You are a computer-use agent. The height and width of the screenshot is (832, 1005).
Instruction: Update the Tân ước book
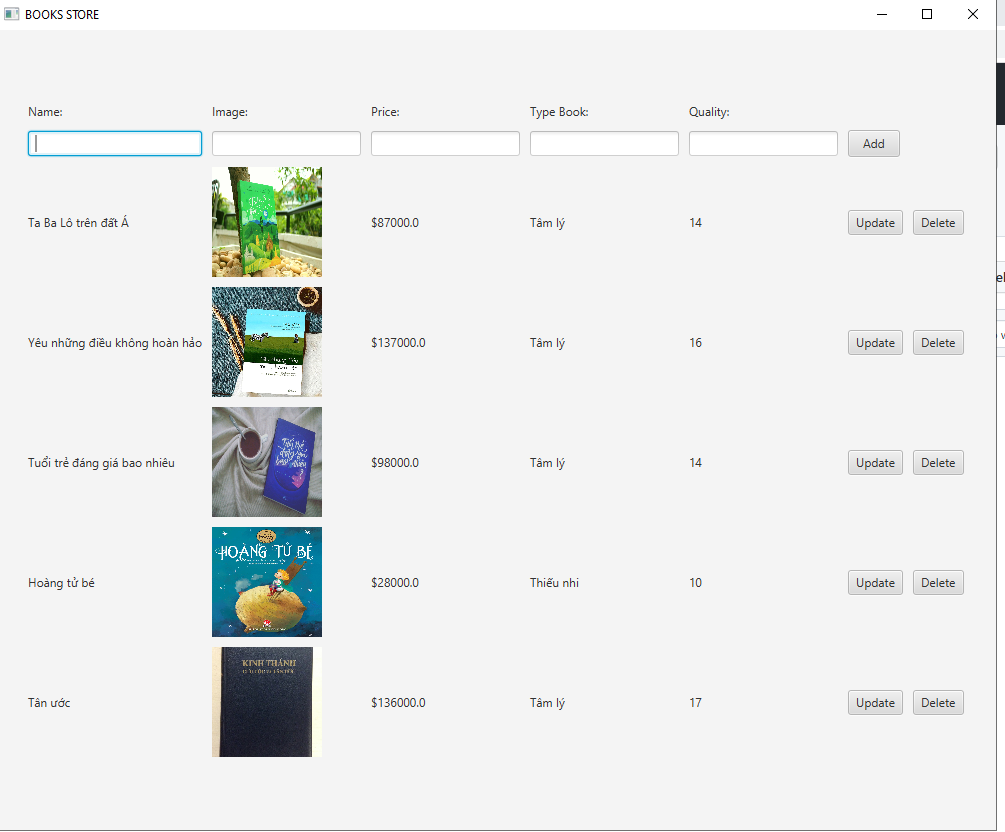coord(875,702)
